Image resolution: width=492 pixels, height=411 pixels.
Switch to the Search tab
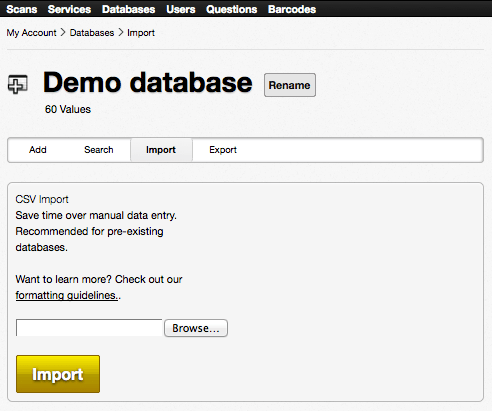[x=99, y=150]
